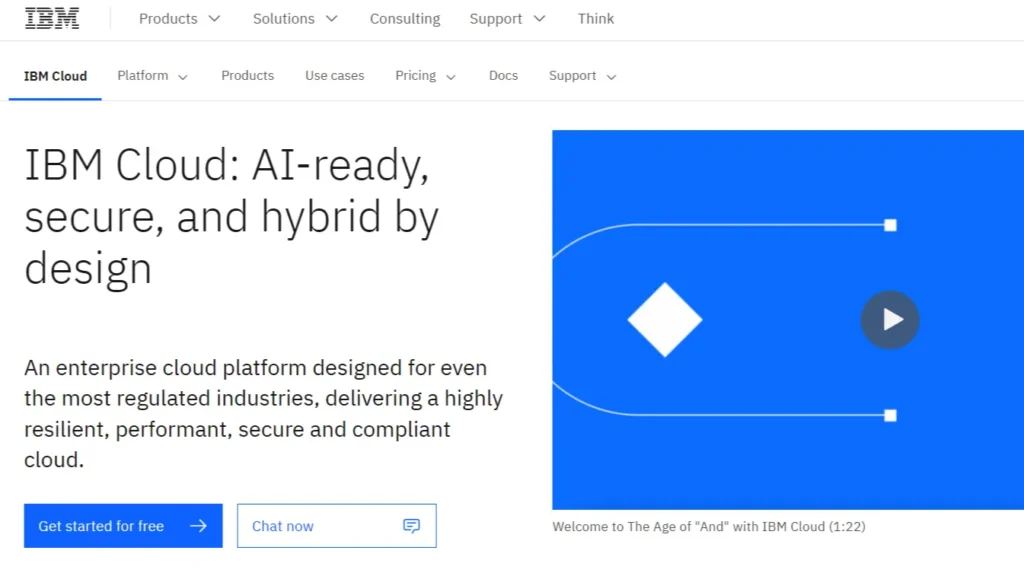Expand the IBM Cloud bar Support chevron
Image resolution: width=1024 pixels, height=576 pixels.
(x=611, y=77)
